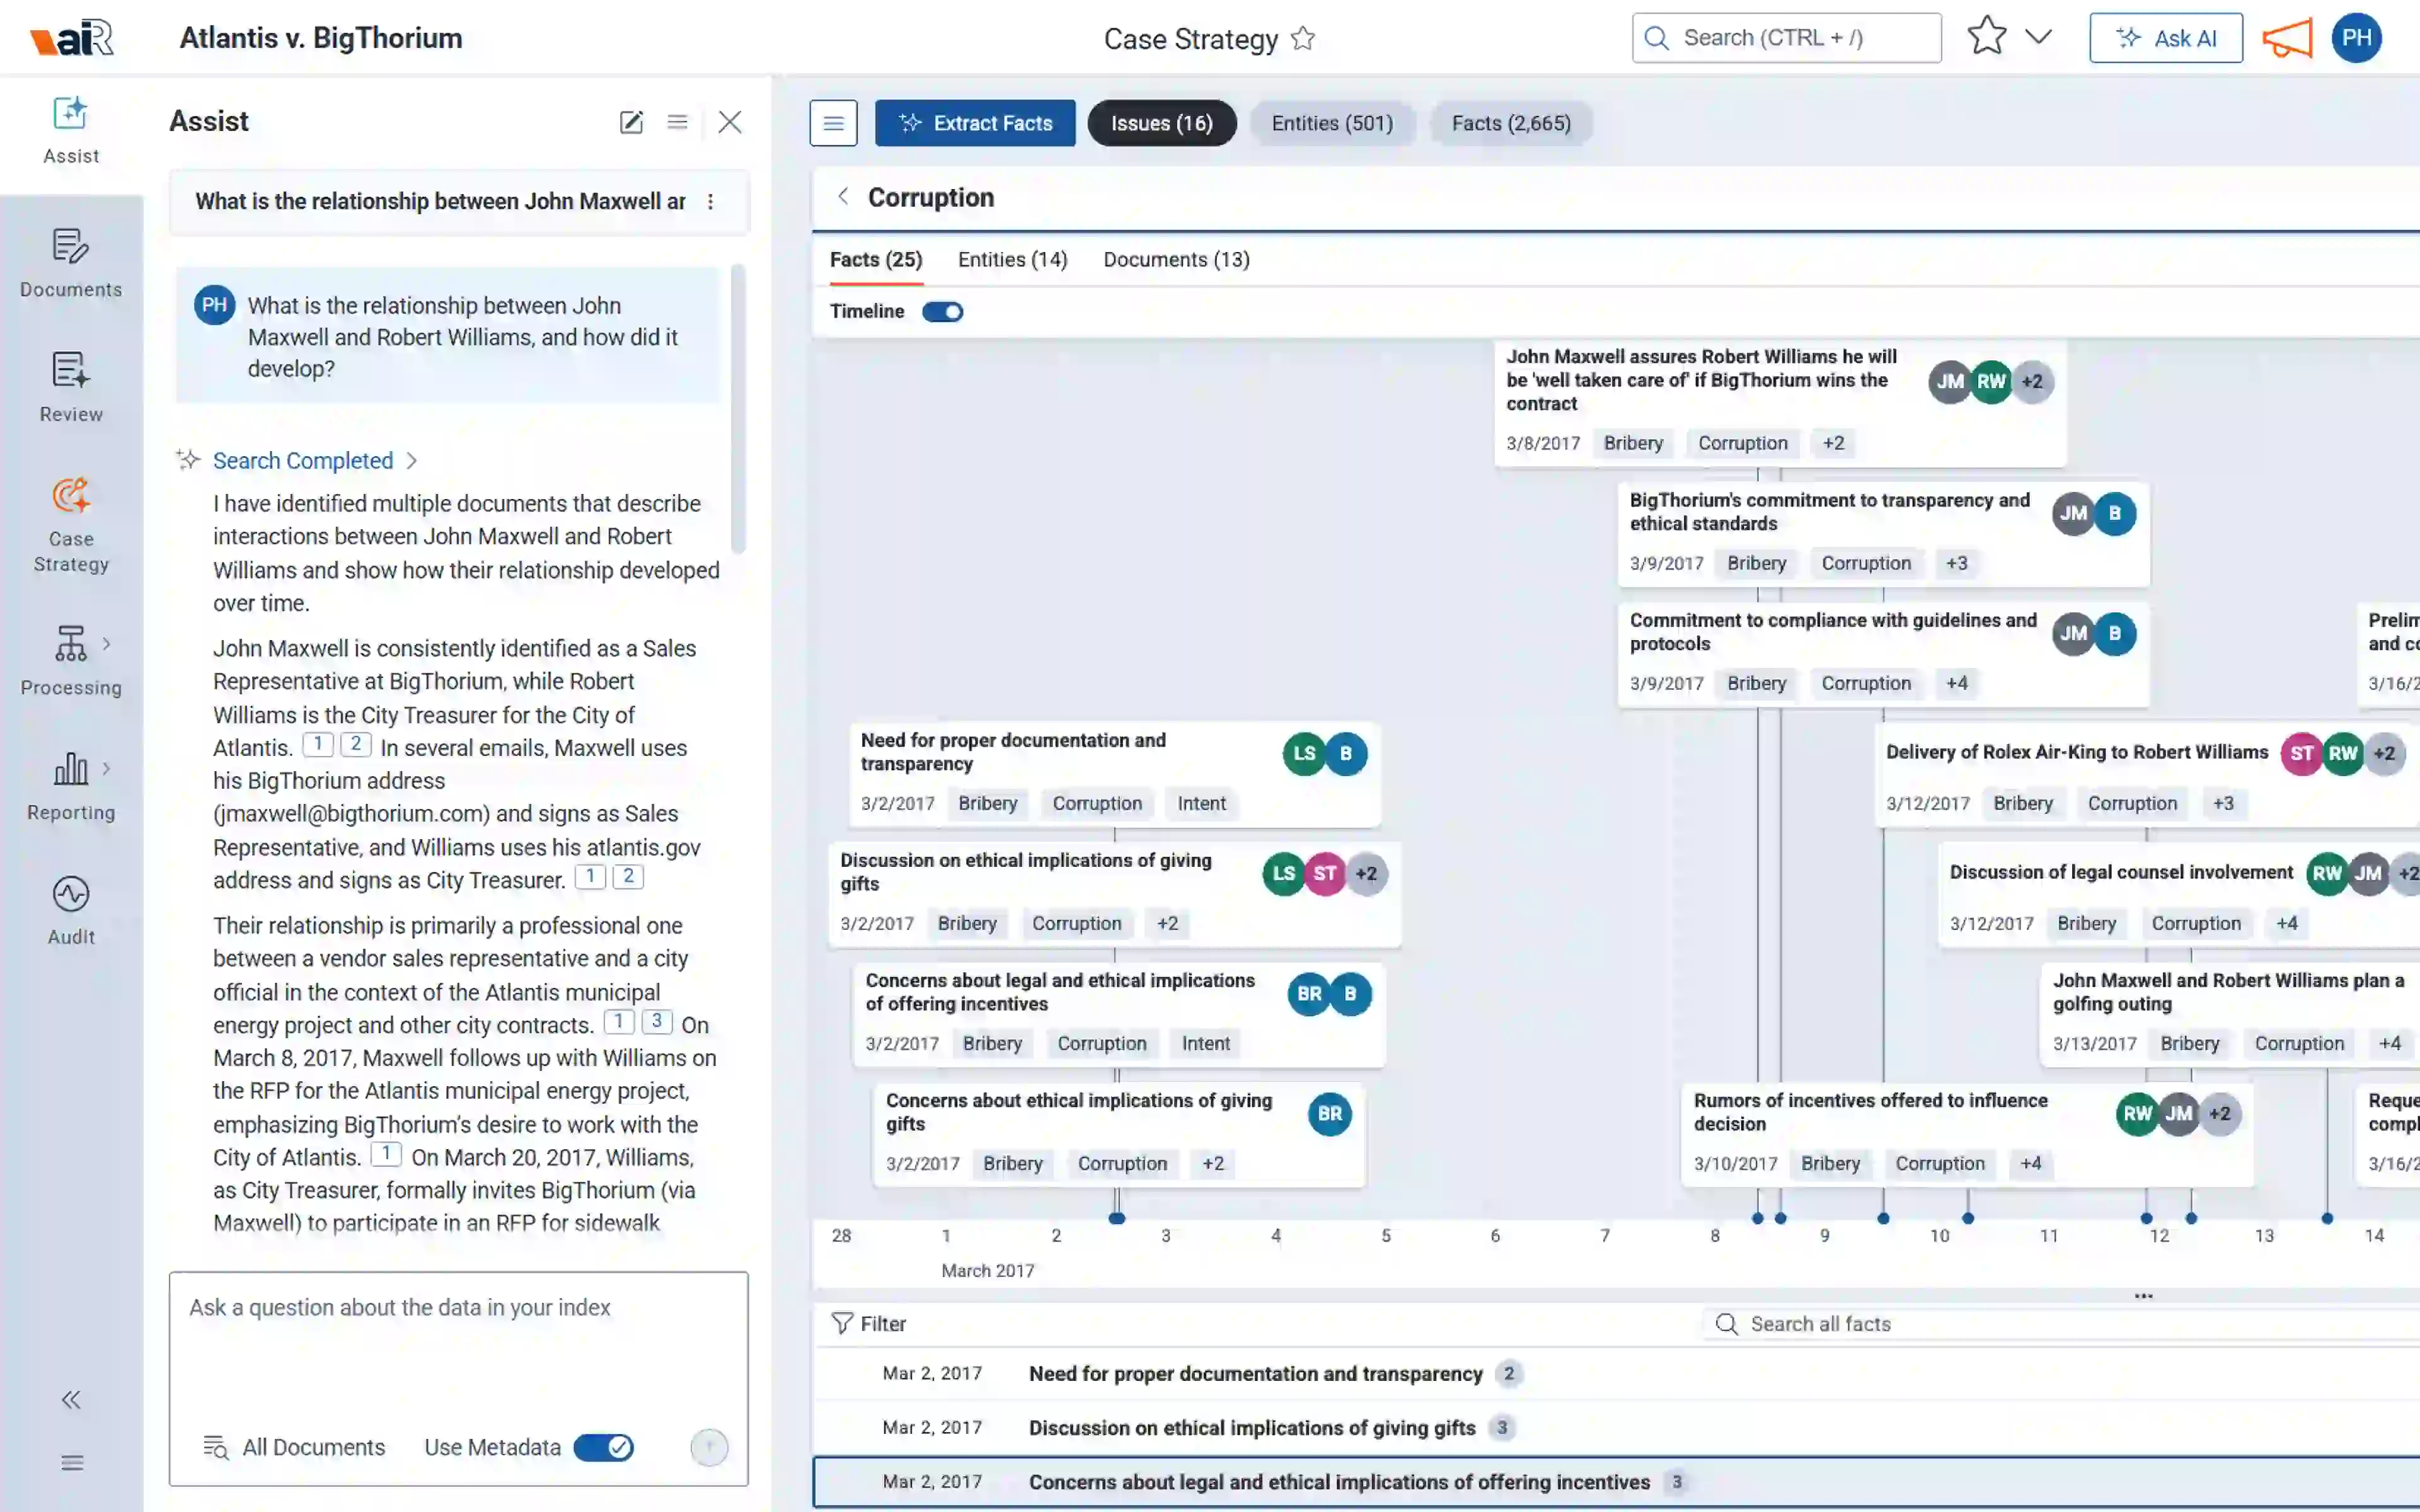This screenshot has height=1512, width=2420.
Task: Open the PH user profile avatar
Action: (x=2356, y=38)
